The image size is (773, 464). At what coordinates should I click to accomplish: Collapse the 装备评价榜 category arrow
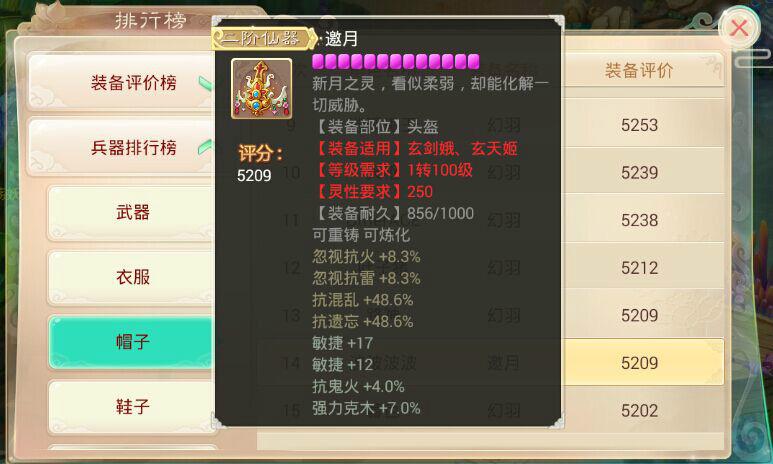coord(207,83)
